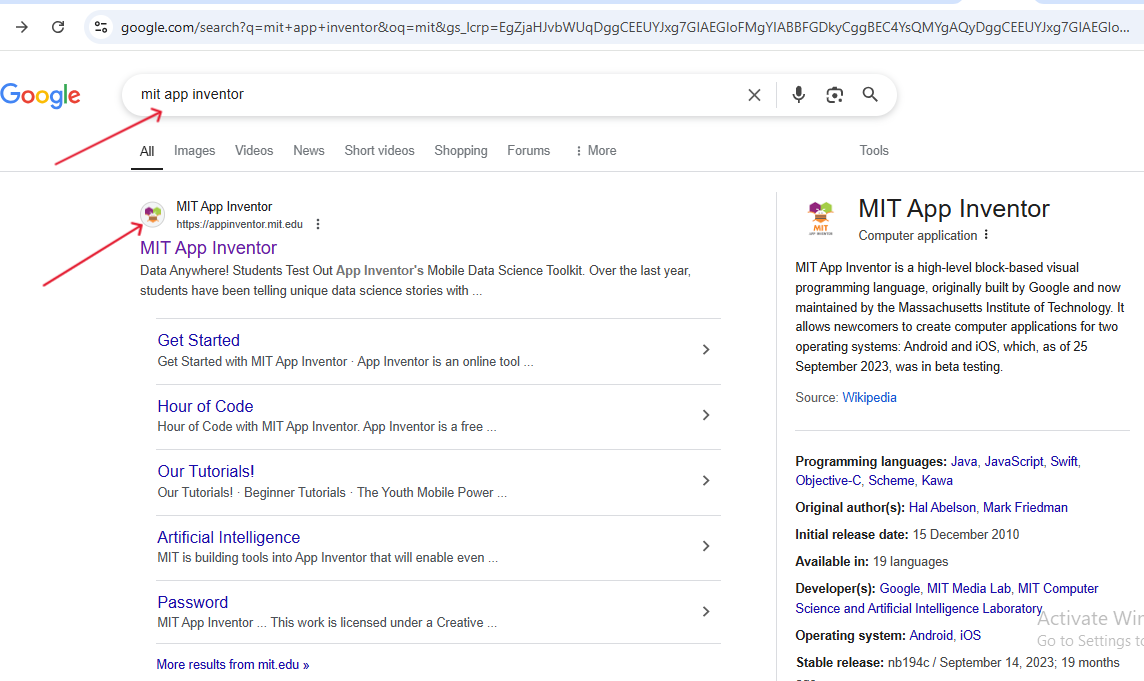Click the Objective-C link
This screenshot has height=681, width=1144.
point(828,480)
